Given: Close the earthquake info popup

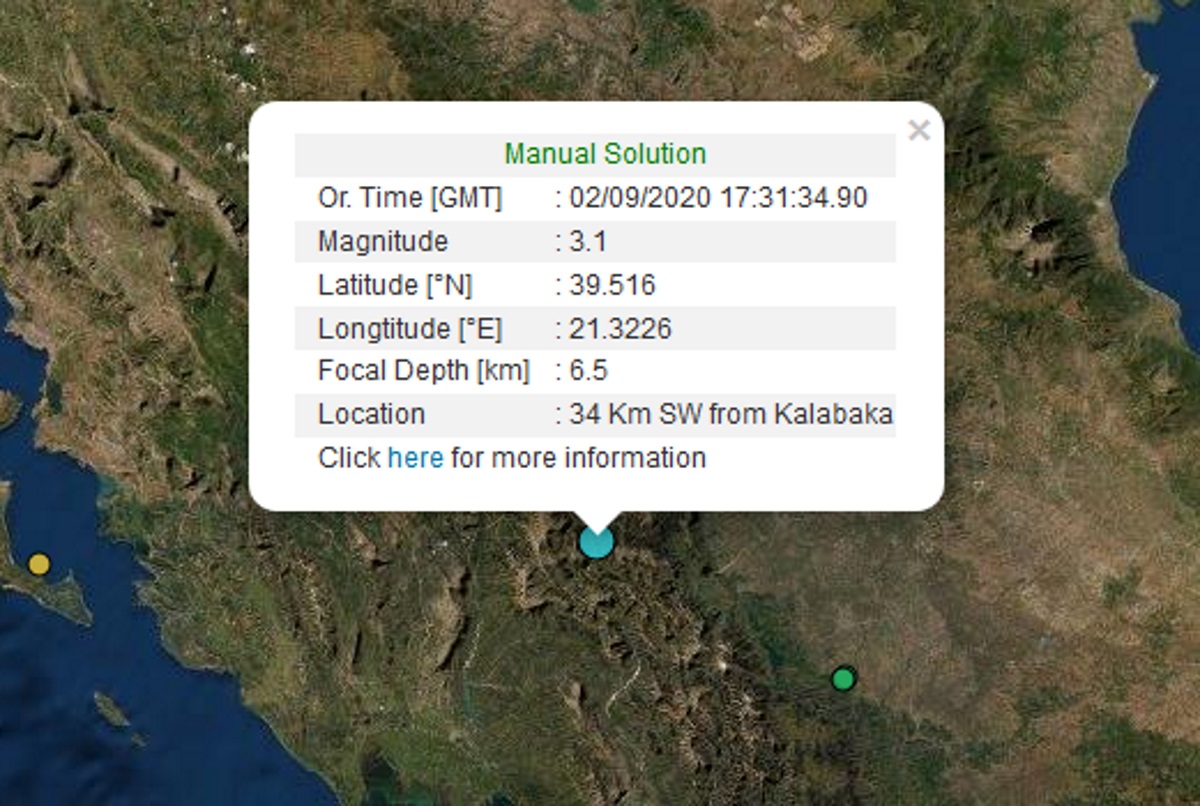Looking at the screenshot, I should (919, 131).
